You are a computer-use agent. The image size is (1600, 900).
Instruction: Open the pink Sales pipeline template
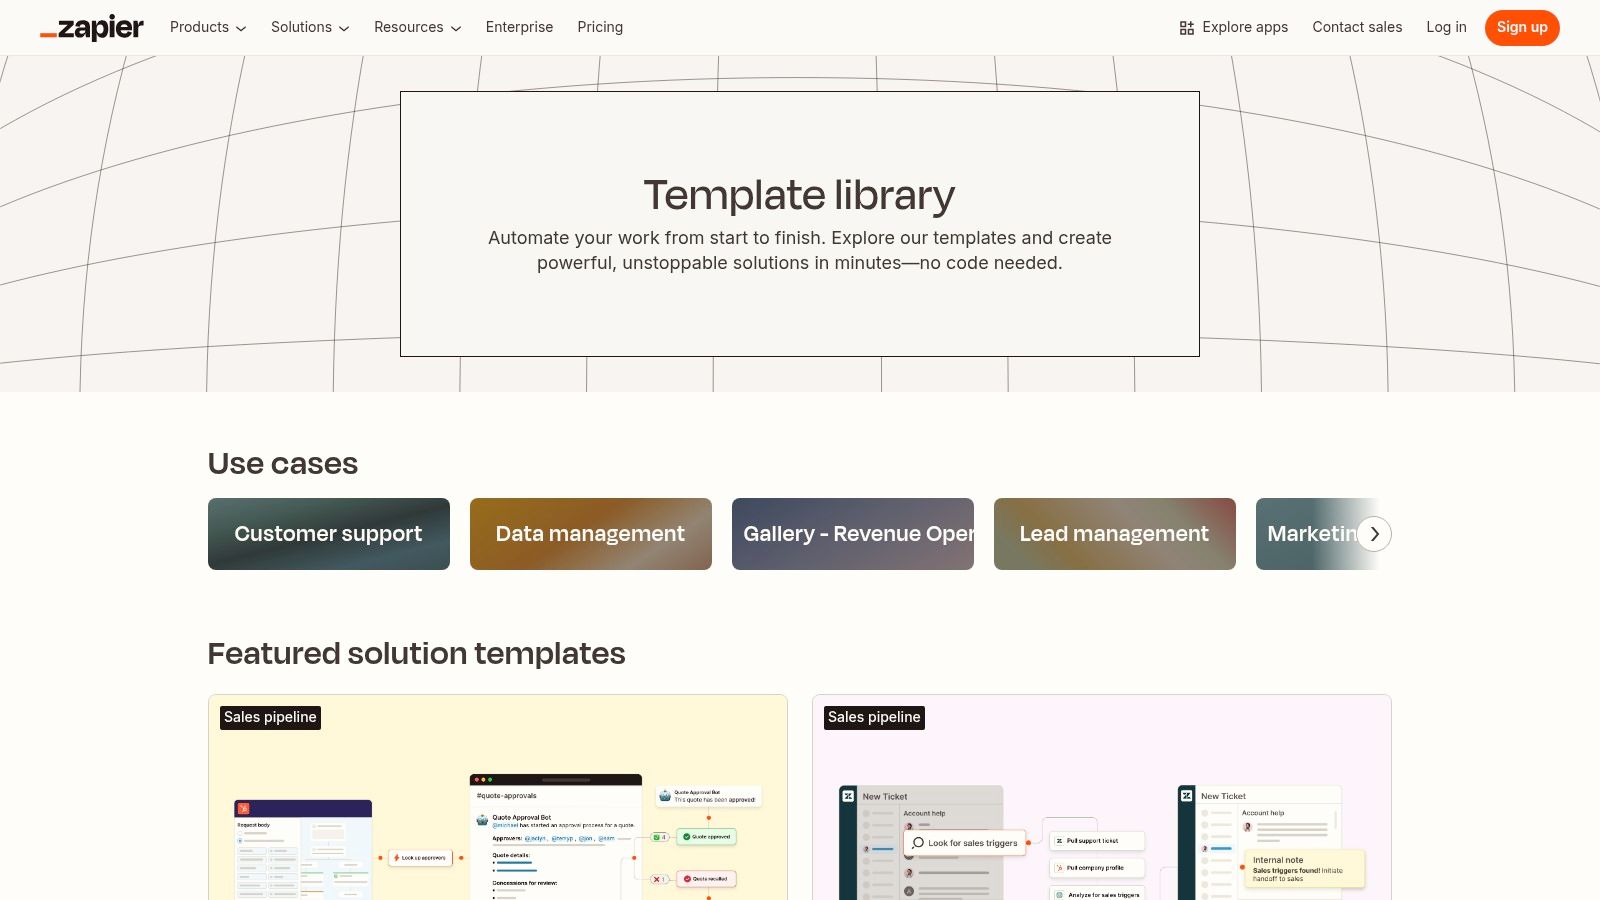(x=1101, y=800)
